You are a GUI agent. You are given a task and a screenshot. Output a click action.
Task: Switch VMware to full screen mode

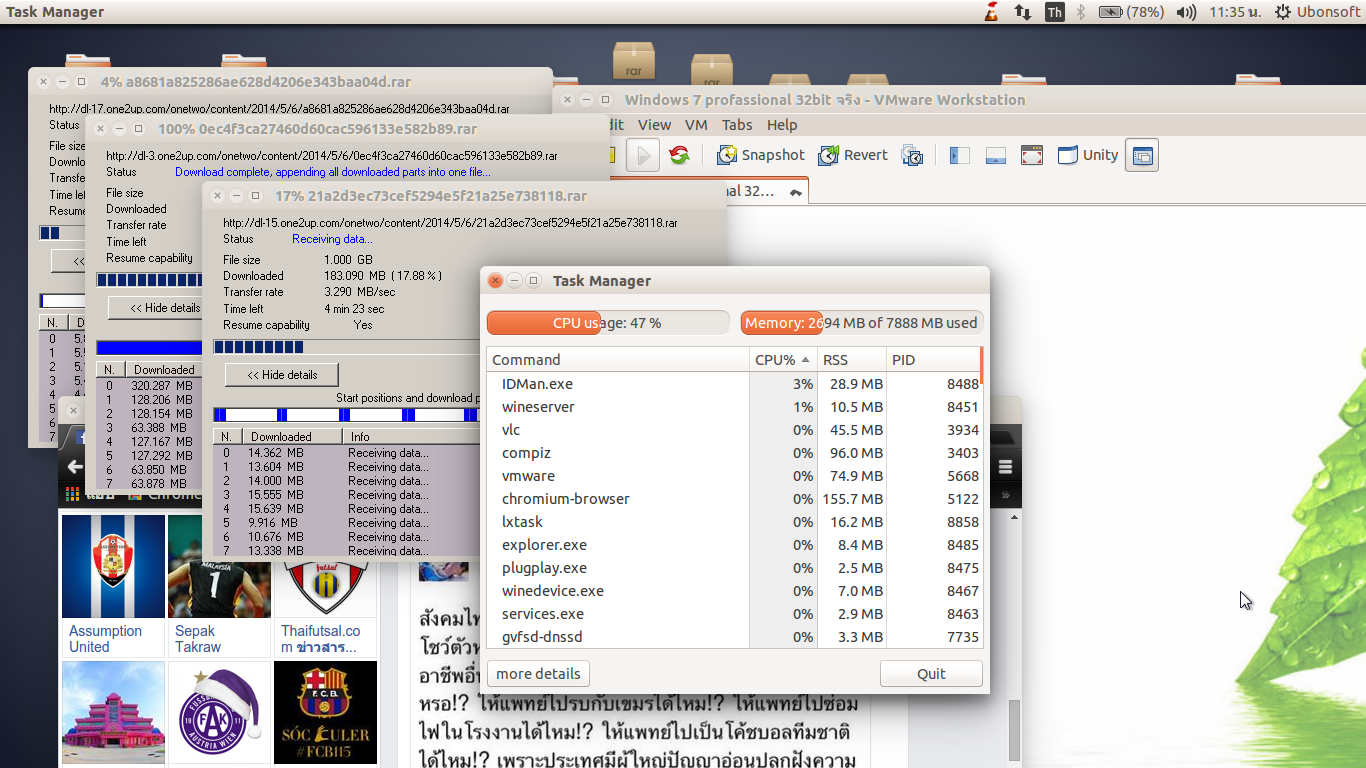pos(1032,155)
